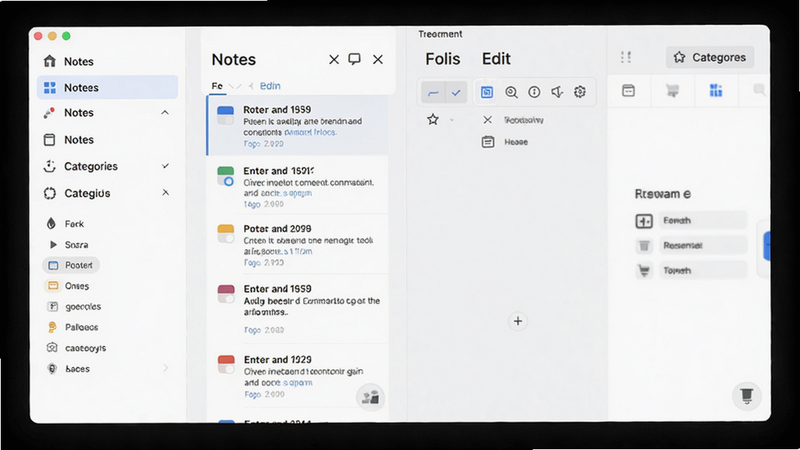Switch to the shopping cart tab icon
800x450 pixels.
point(672,91)
